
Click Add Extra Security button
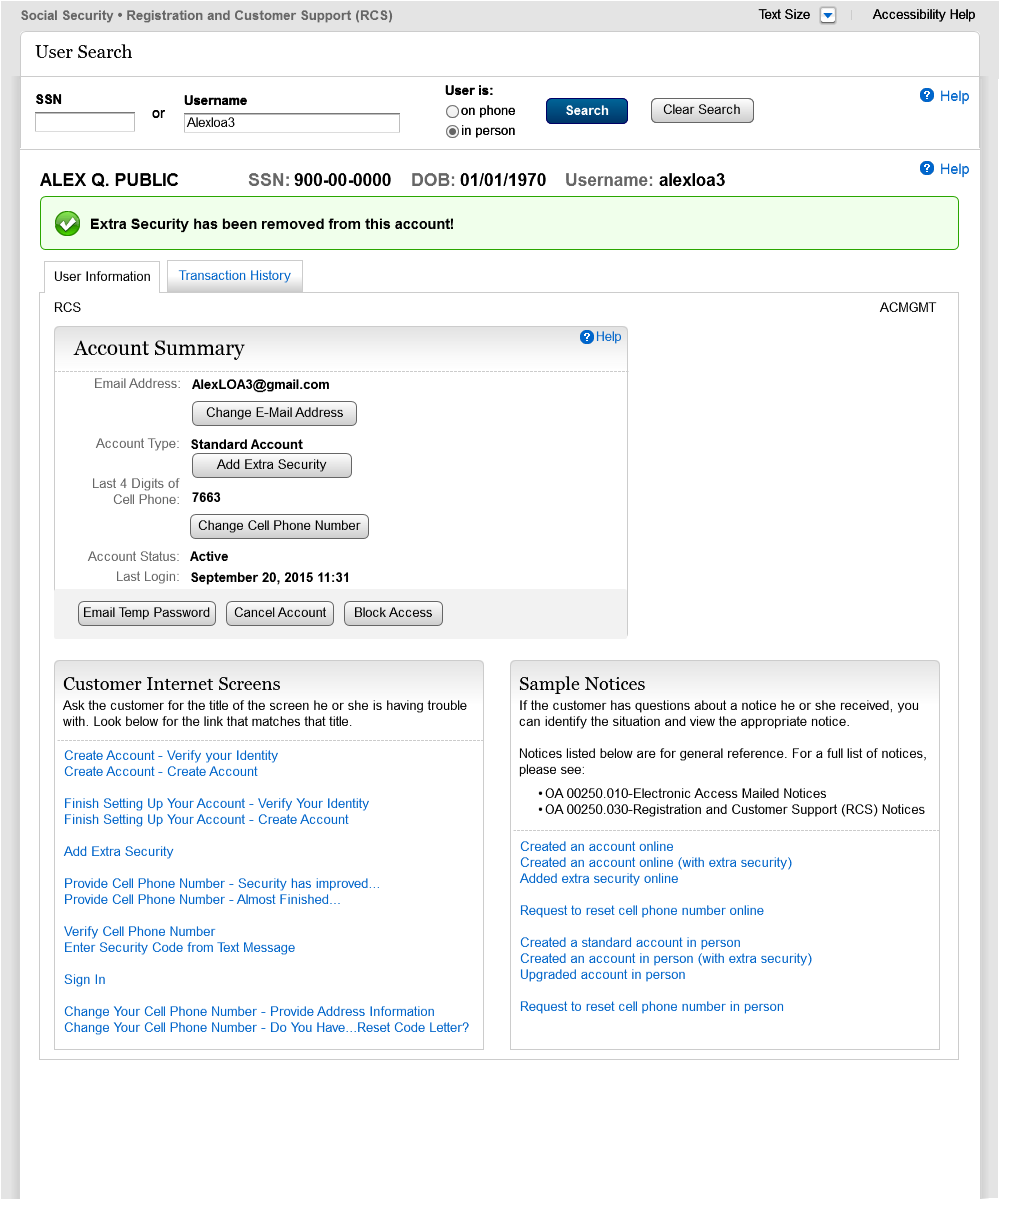point(272,465)
